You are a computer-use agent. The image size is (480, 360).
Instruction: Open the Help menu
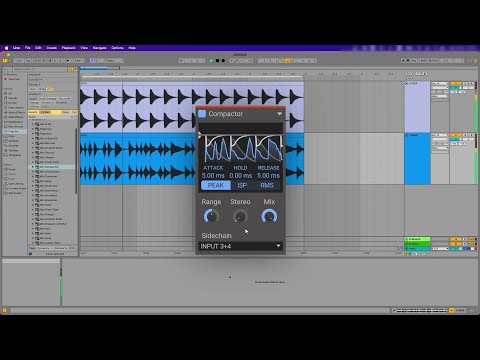pos(132,48)
